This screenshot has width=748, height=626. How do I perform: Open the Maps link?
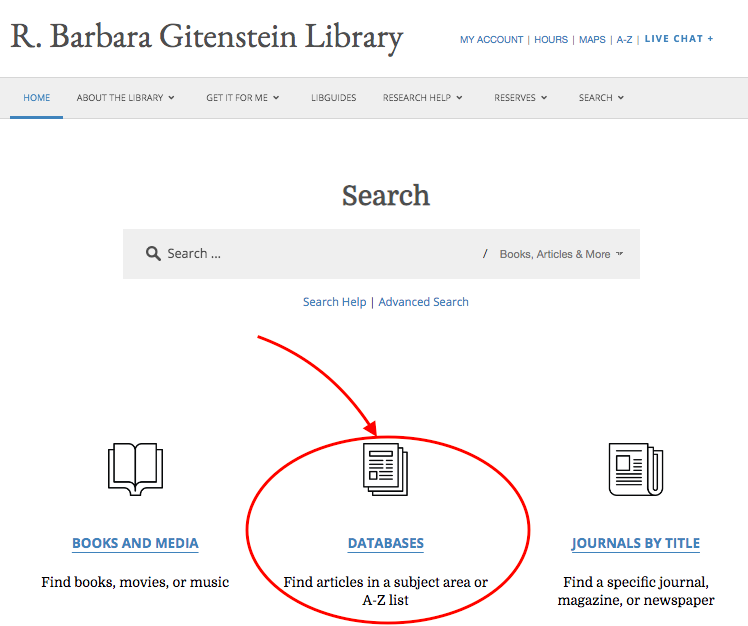click(592, 40)
